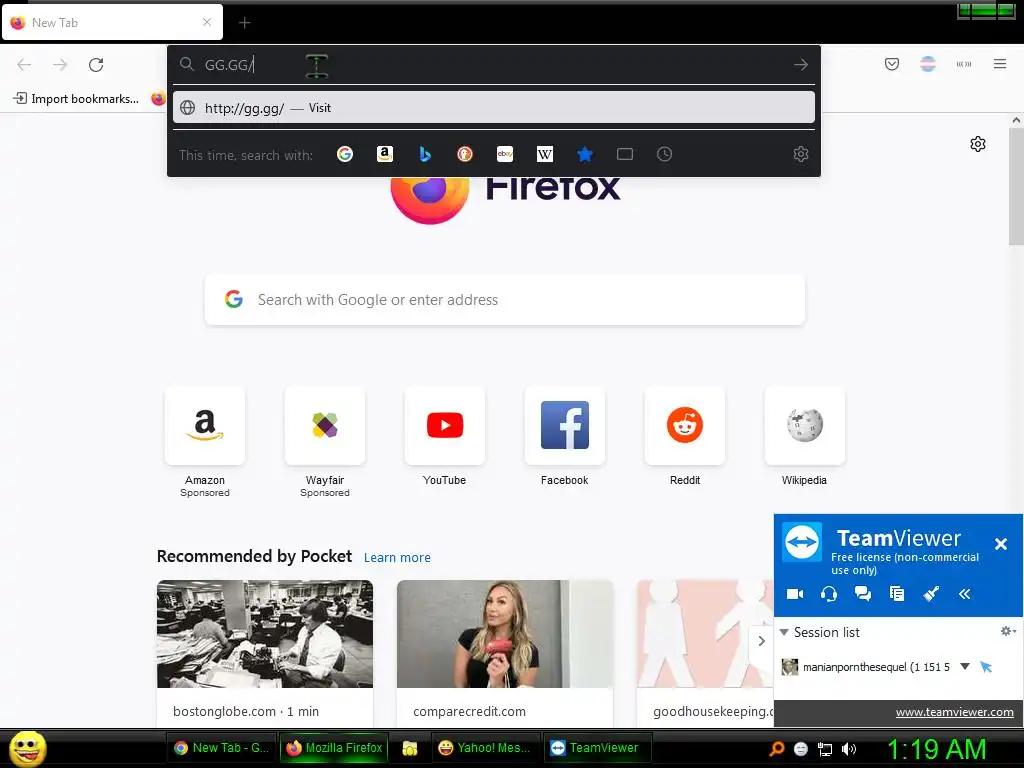Go back to previous page
Viewport: 1024px width, 768px height.
[24, 65]
